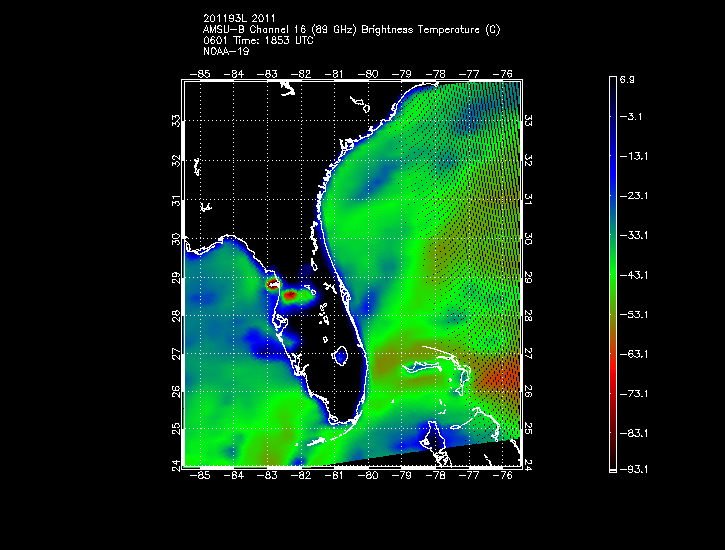Click the -53.1 color scale label
The image size is (725, 550).
pos(636,313)
